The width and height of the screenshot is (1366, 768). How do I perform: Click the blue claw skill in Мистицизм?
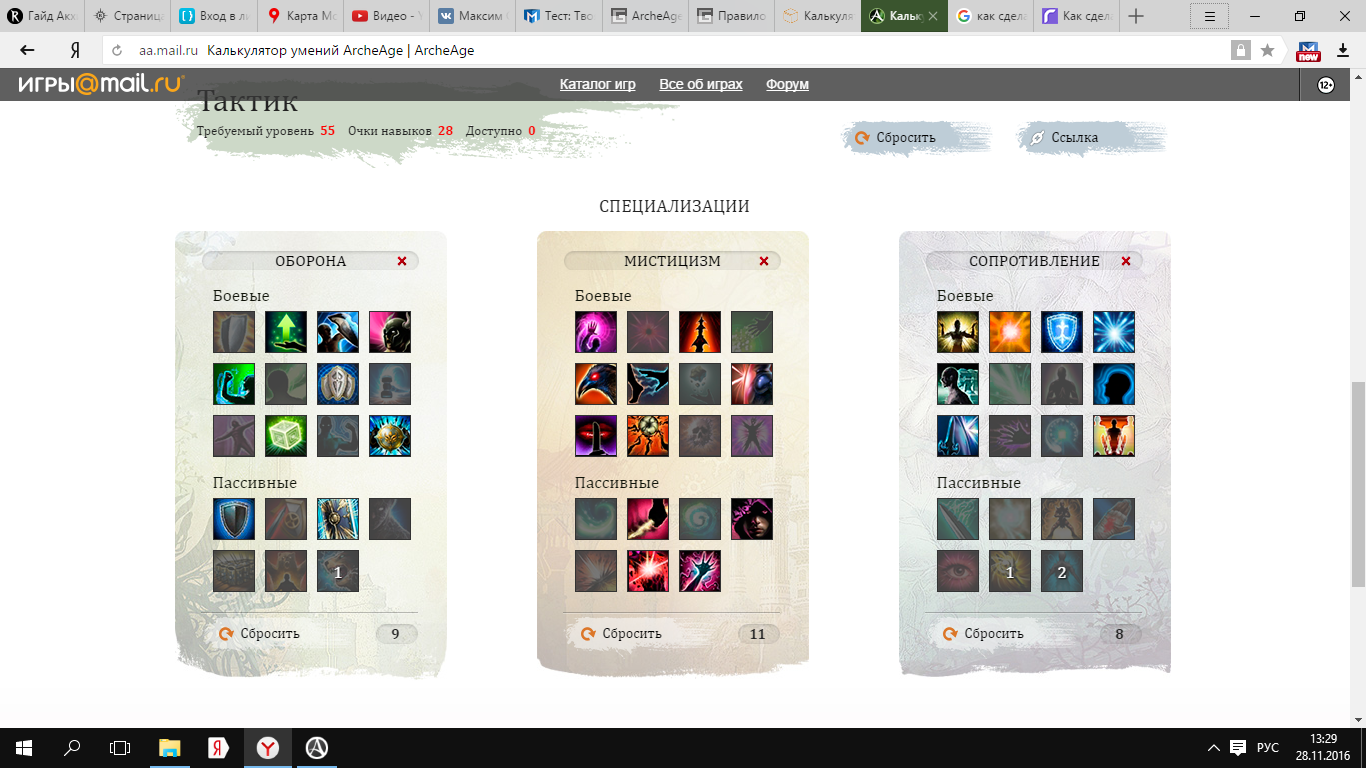(x=648, y=384)
